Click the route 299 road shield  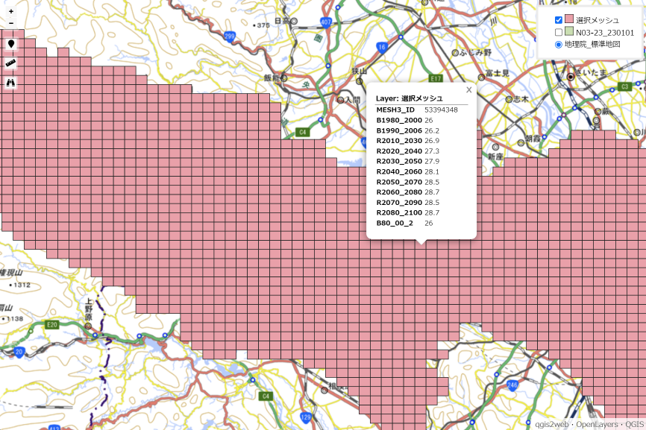[229, 36]
